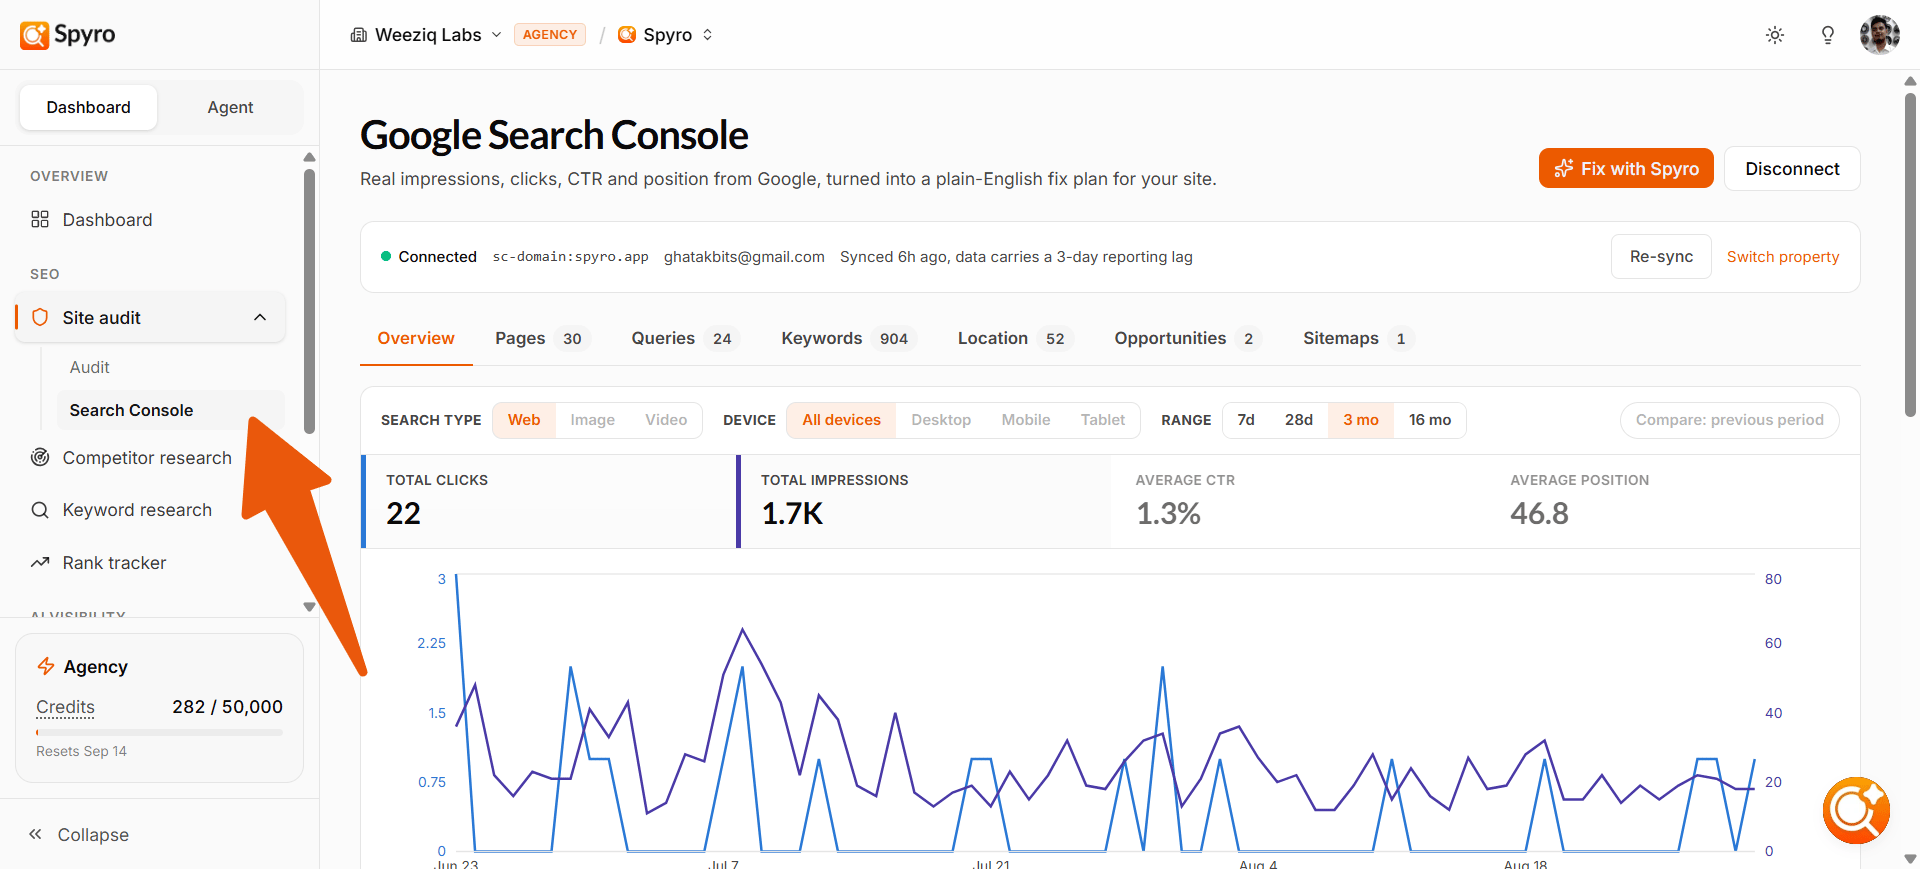Toggle the Total Impressions metric card
The height and width of the screenshot is (869, 1920).
tap(924, 501)
